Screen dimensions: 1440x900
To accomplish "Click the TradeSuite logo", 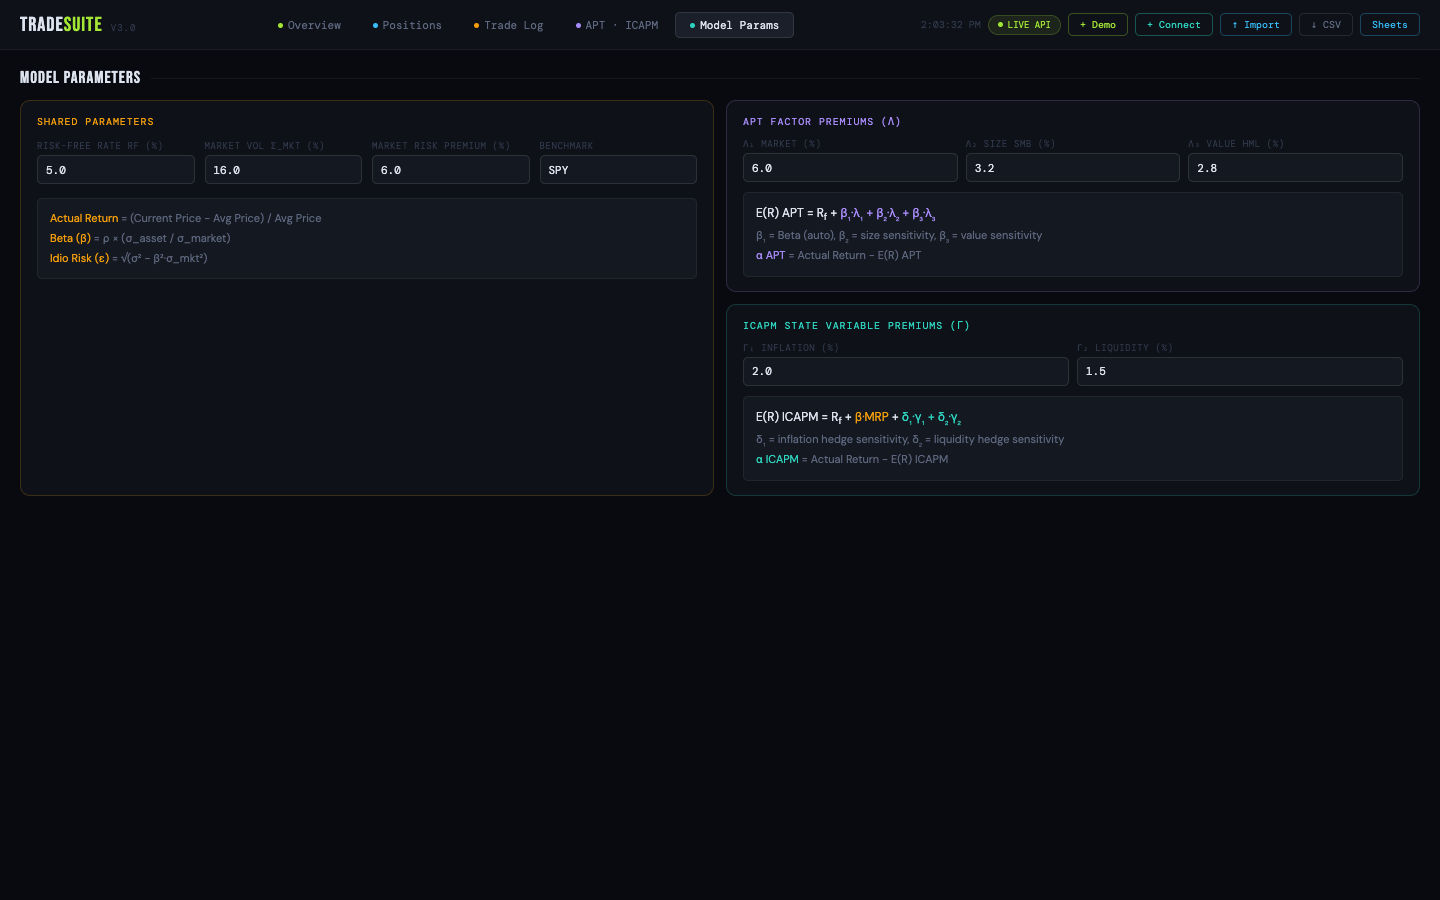I will pos(61,25).
